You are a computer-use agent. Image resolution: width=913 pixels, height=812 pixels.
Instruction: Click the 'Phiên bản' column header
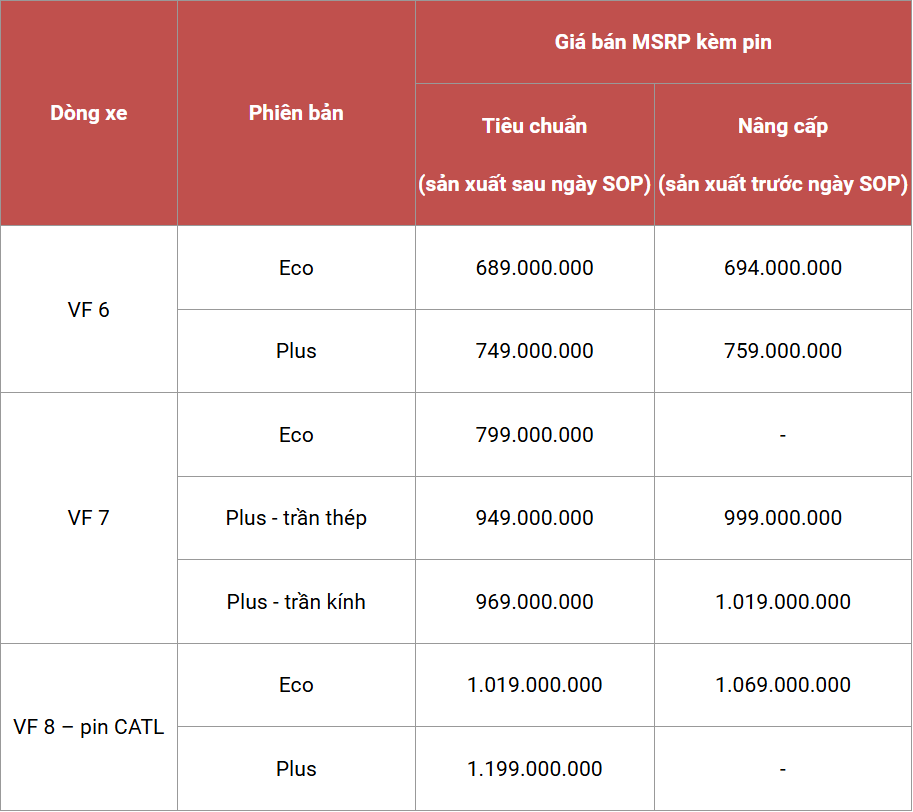point(296,113)
